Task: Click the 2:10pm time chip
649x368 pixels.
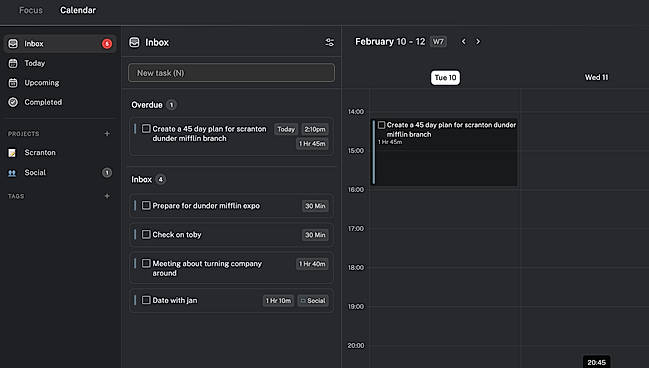Action: click(x=315, y=129)
